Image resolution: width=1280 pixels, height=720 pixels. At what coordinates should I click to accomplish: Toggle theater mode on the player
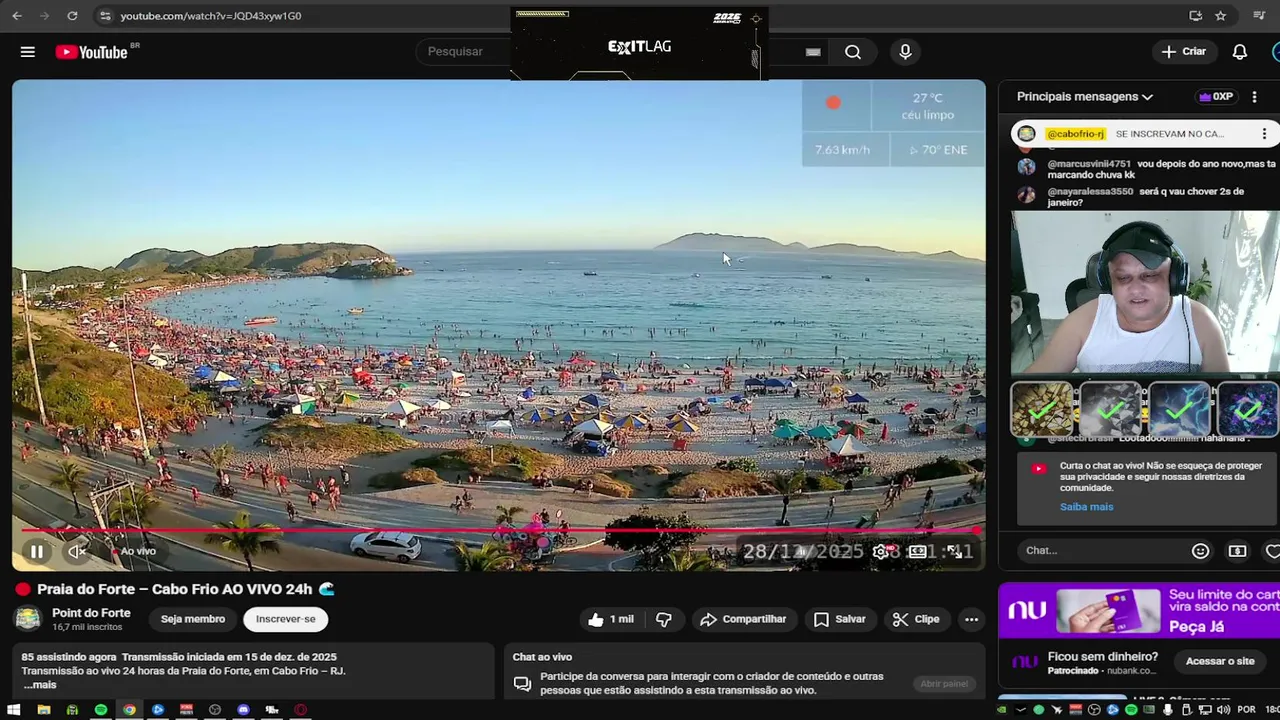pos(917,551)
